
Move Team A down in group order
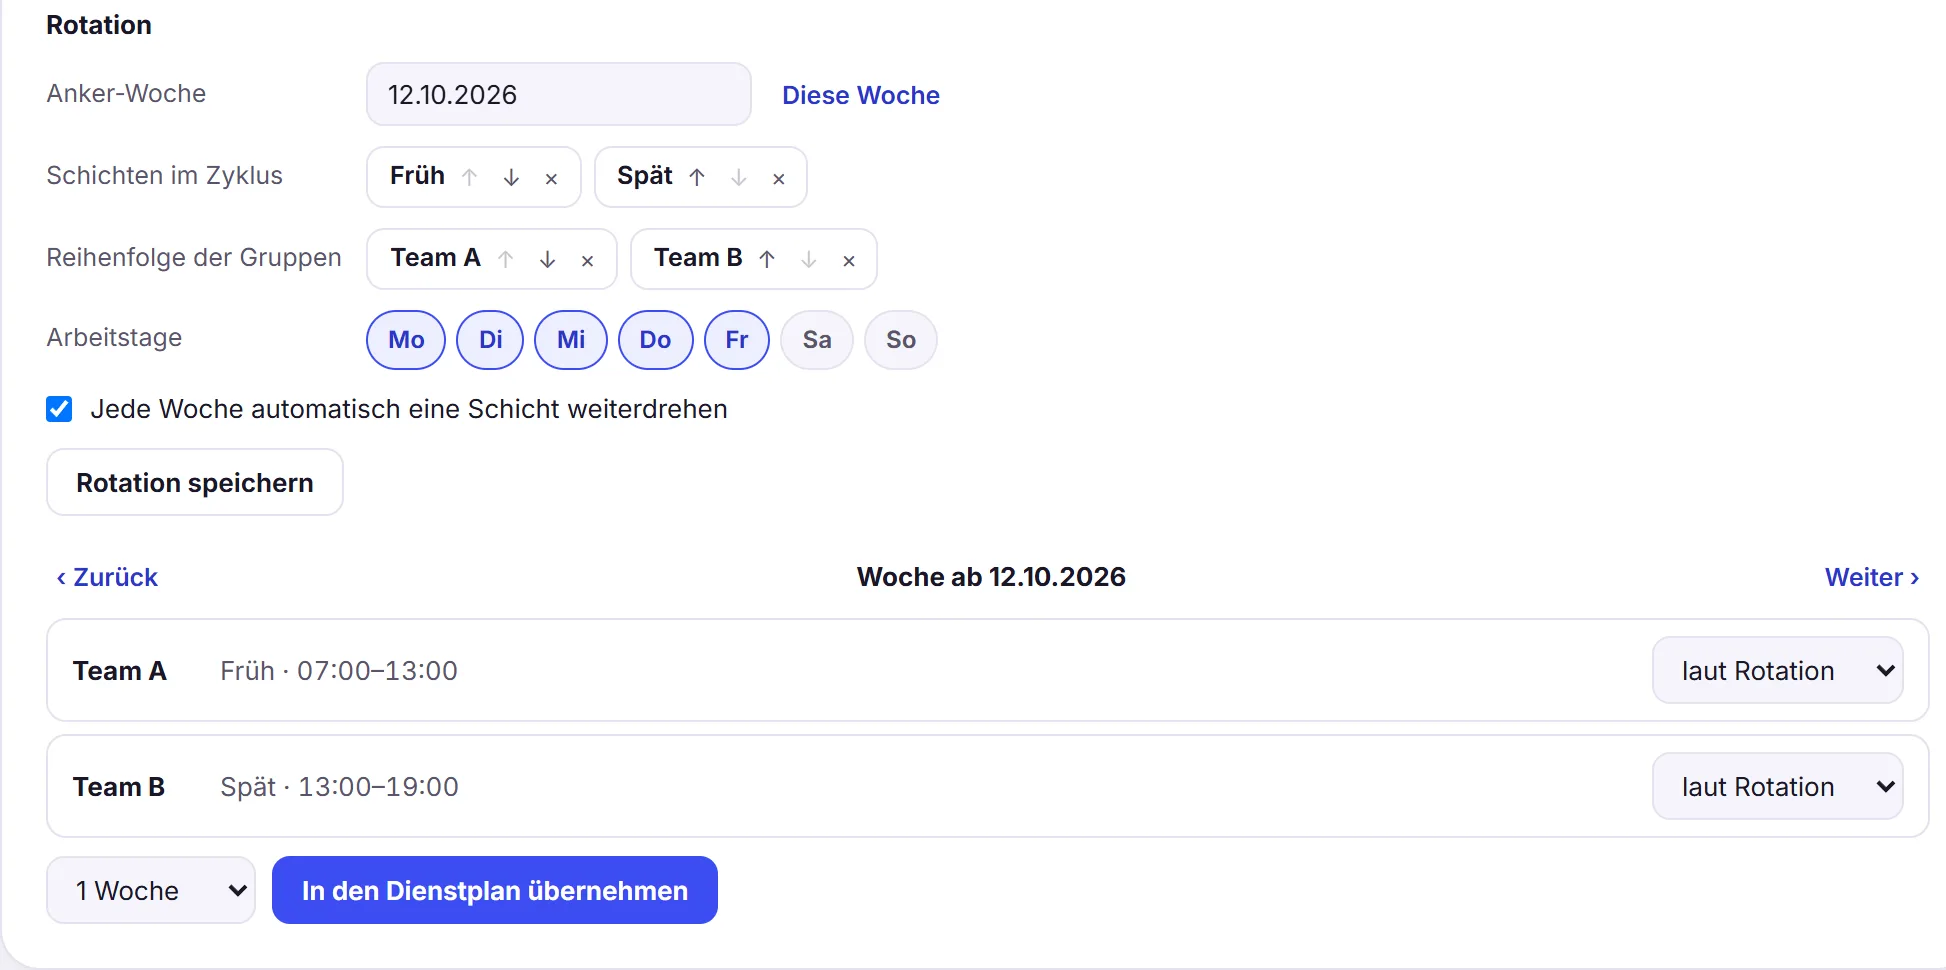[x=547, y=259]
